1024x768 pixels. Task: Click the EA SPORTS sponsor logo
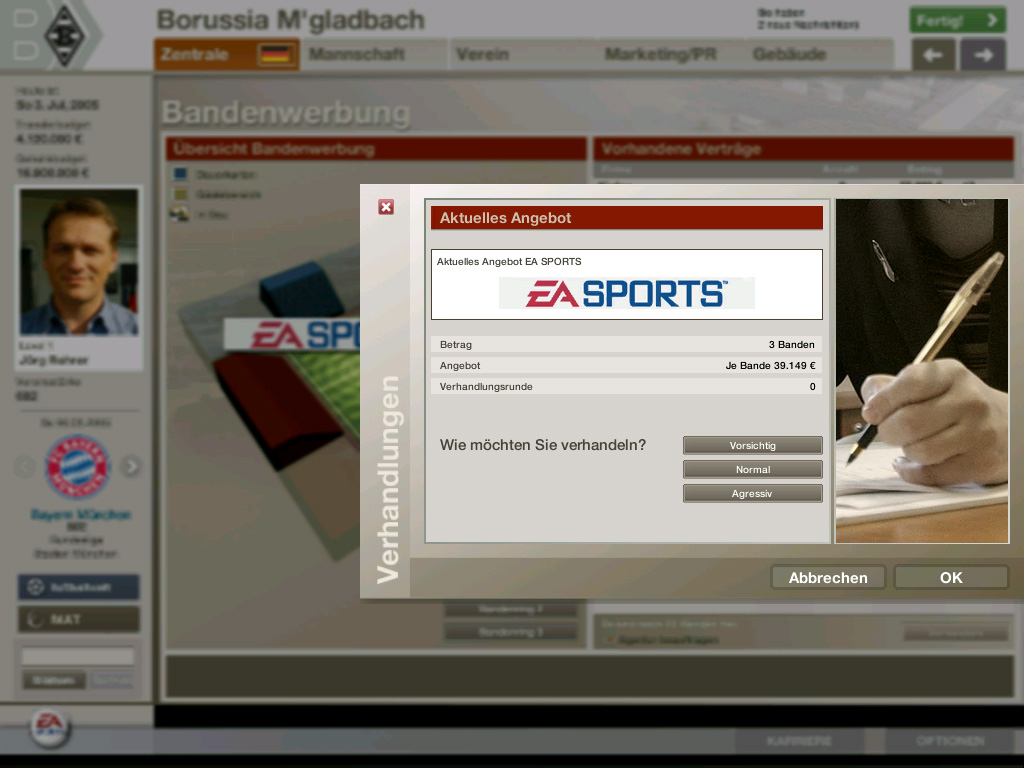coord(626,293)
